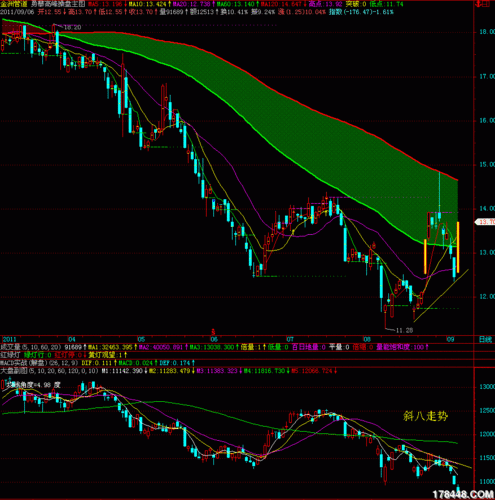Click the 14.00 price axis label
The image size is (495, 500).
click(487, 209)
